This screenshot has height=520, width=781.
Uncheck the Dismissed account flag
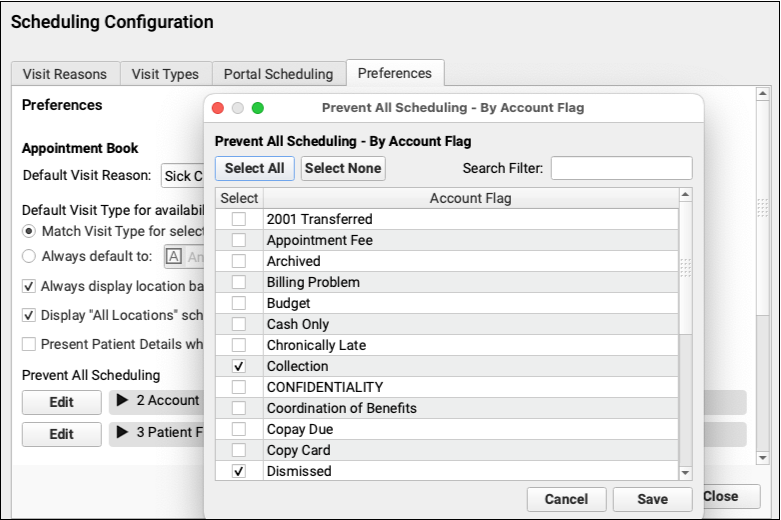point(238,472)
